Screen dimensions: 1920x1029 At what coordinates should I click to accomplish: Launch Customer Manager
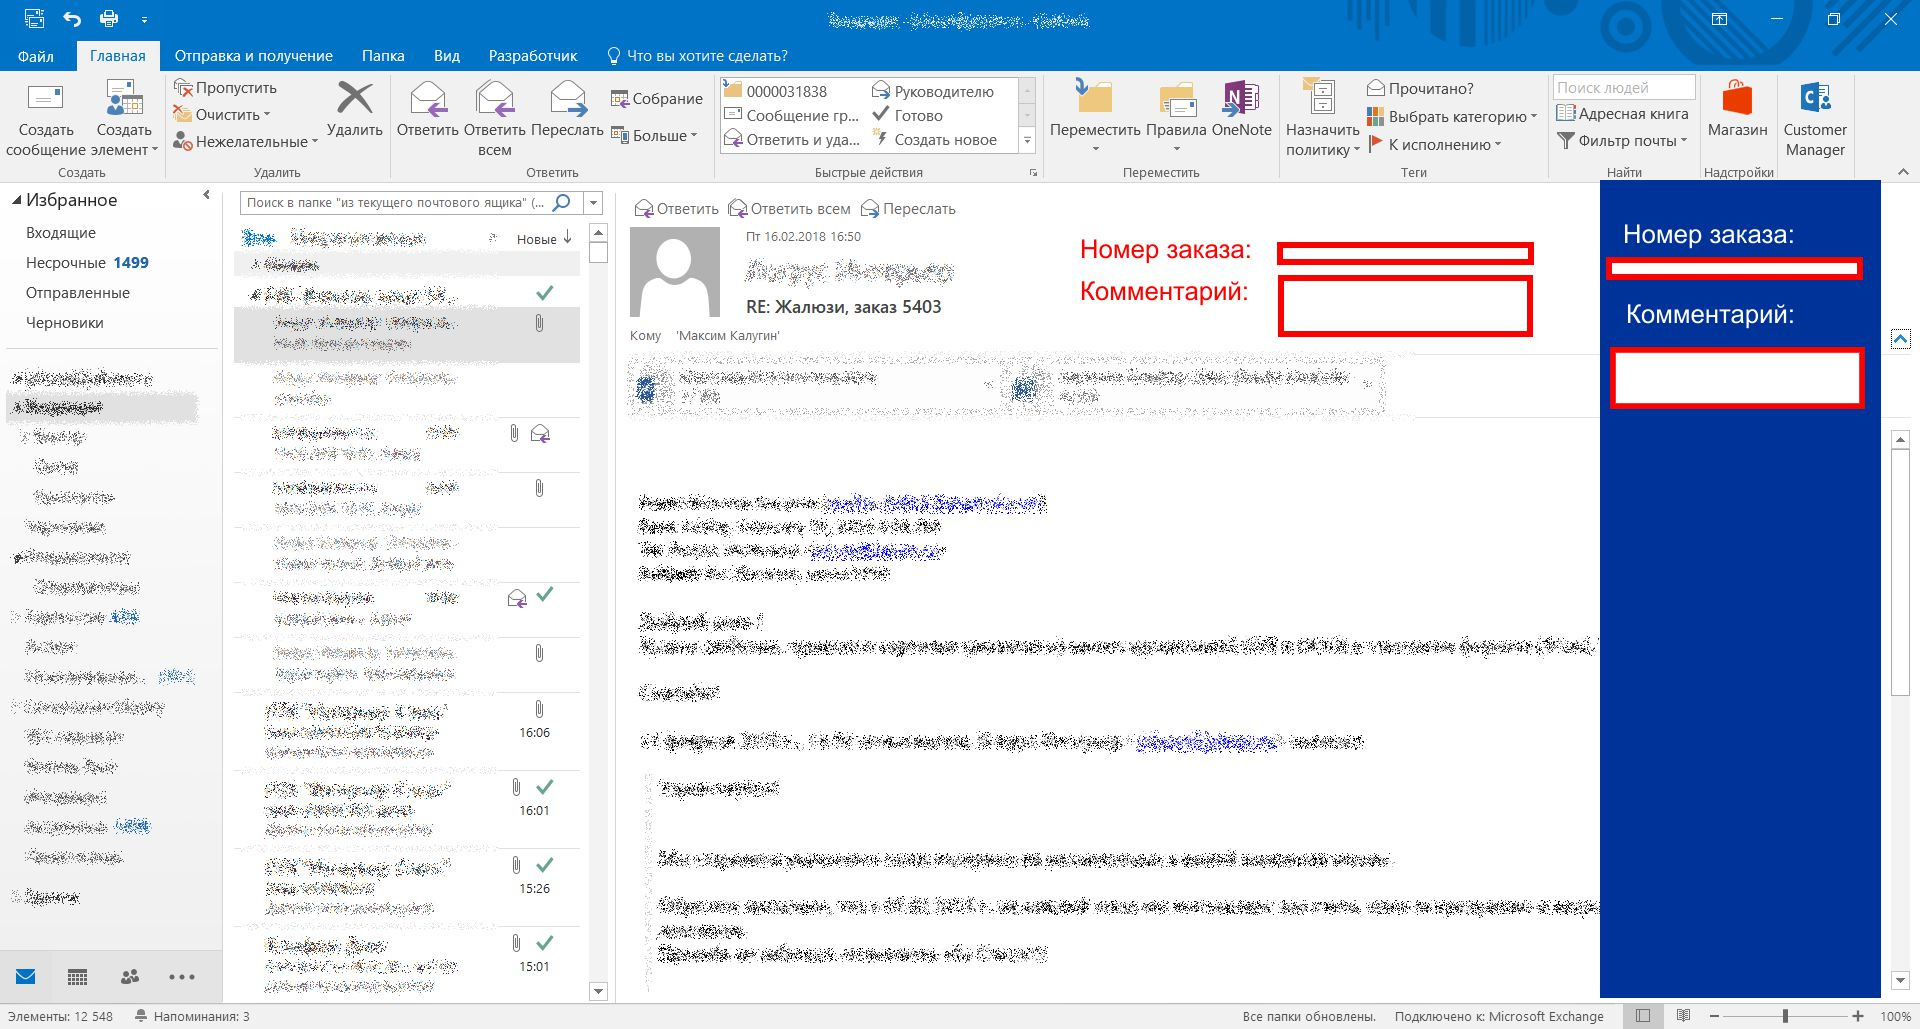(1815, 119)
